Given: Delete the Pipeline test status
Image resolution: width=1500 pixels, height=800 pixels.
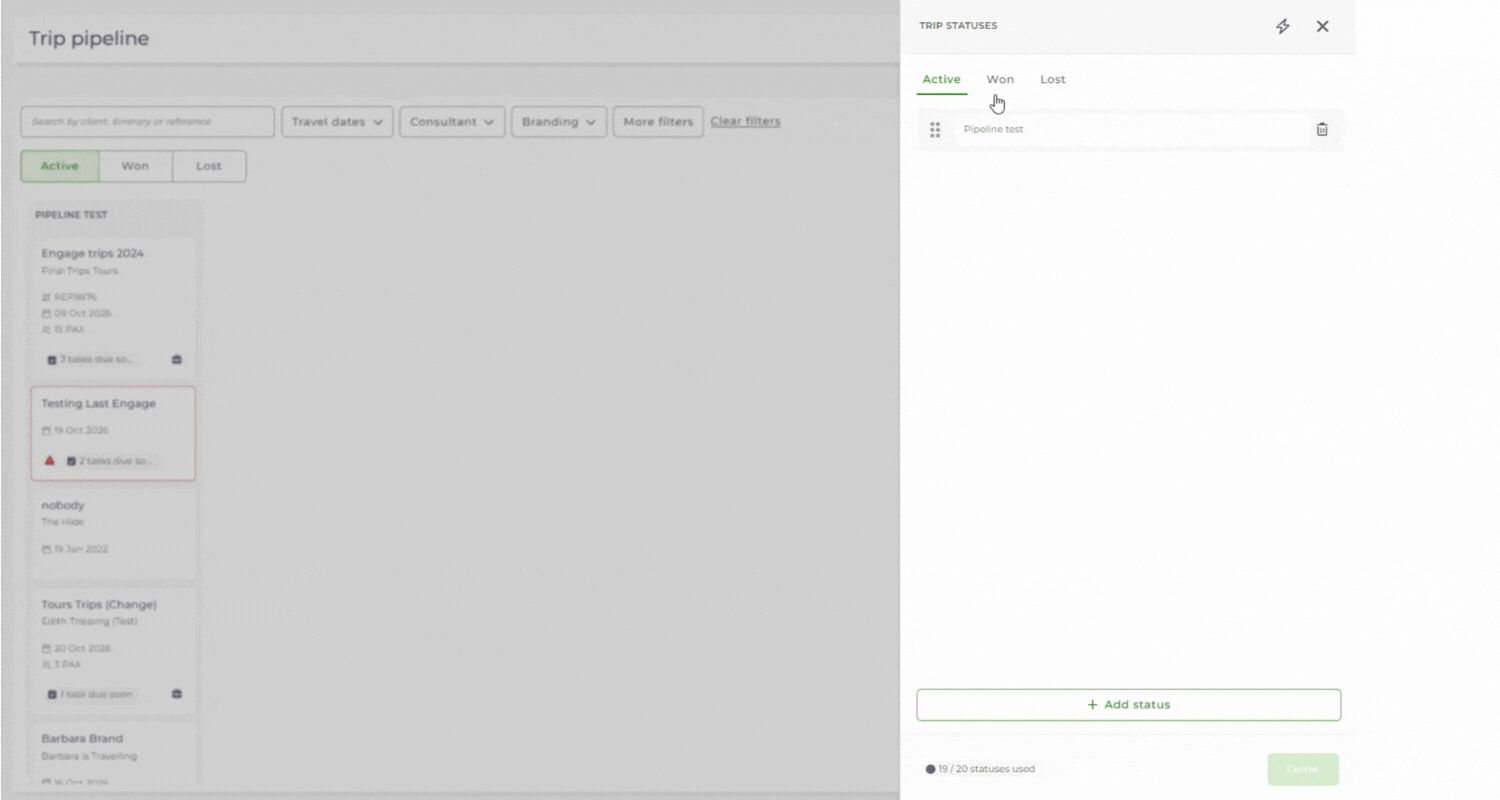Looking at the screenshot, I should (x=1322, y=129).
